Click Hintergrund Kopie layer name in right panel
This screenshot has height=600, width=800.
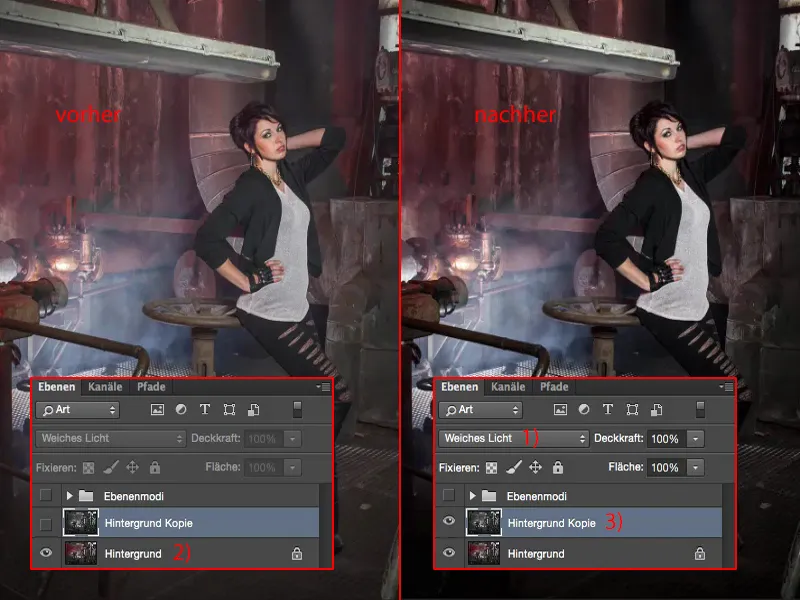(552, 523)
